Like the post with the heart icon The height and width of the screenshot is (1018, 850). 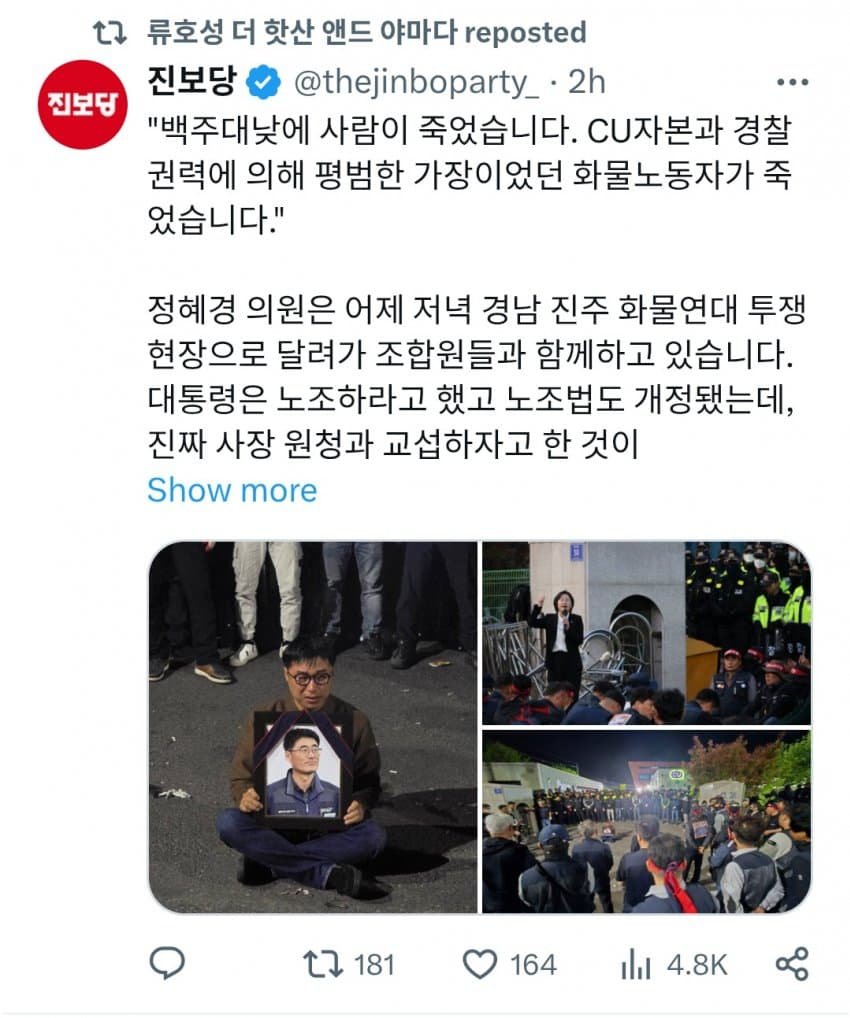point(479,964)
